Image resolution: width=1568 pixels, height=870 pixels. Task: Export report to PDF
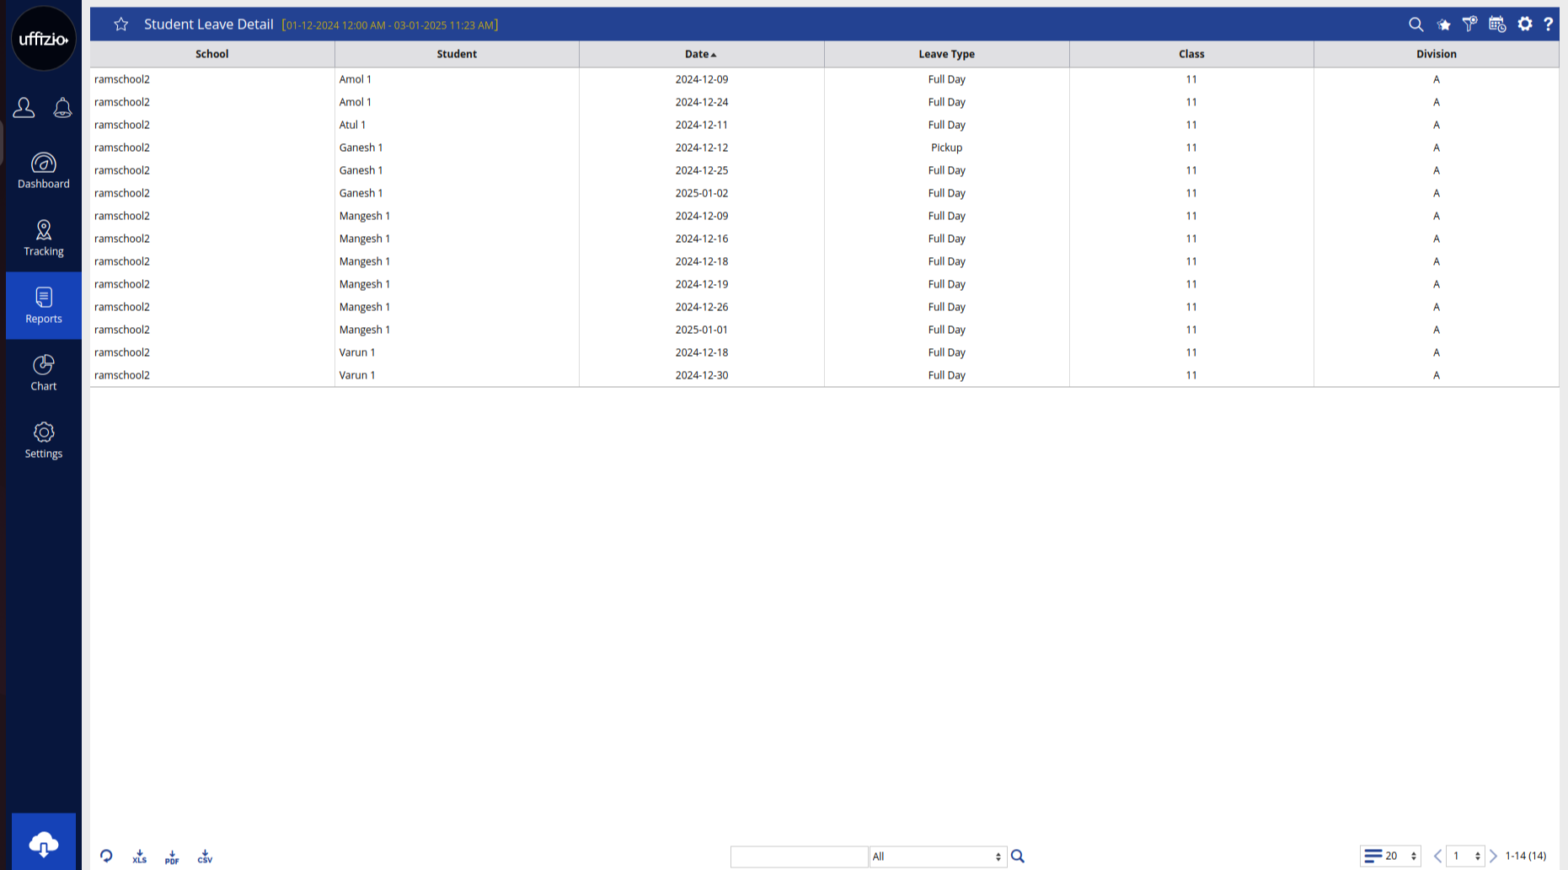point(172,857)
